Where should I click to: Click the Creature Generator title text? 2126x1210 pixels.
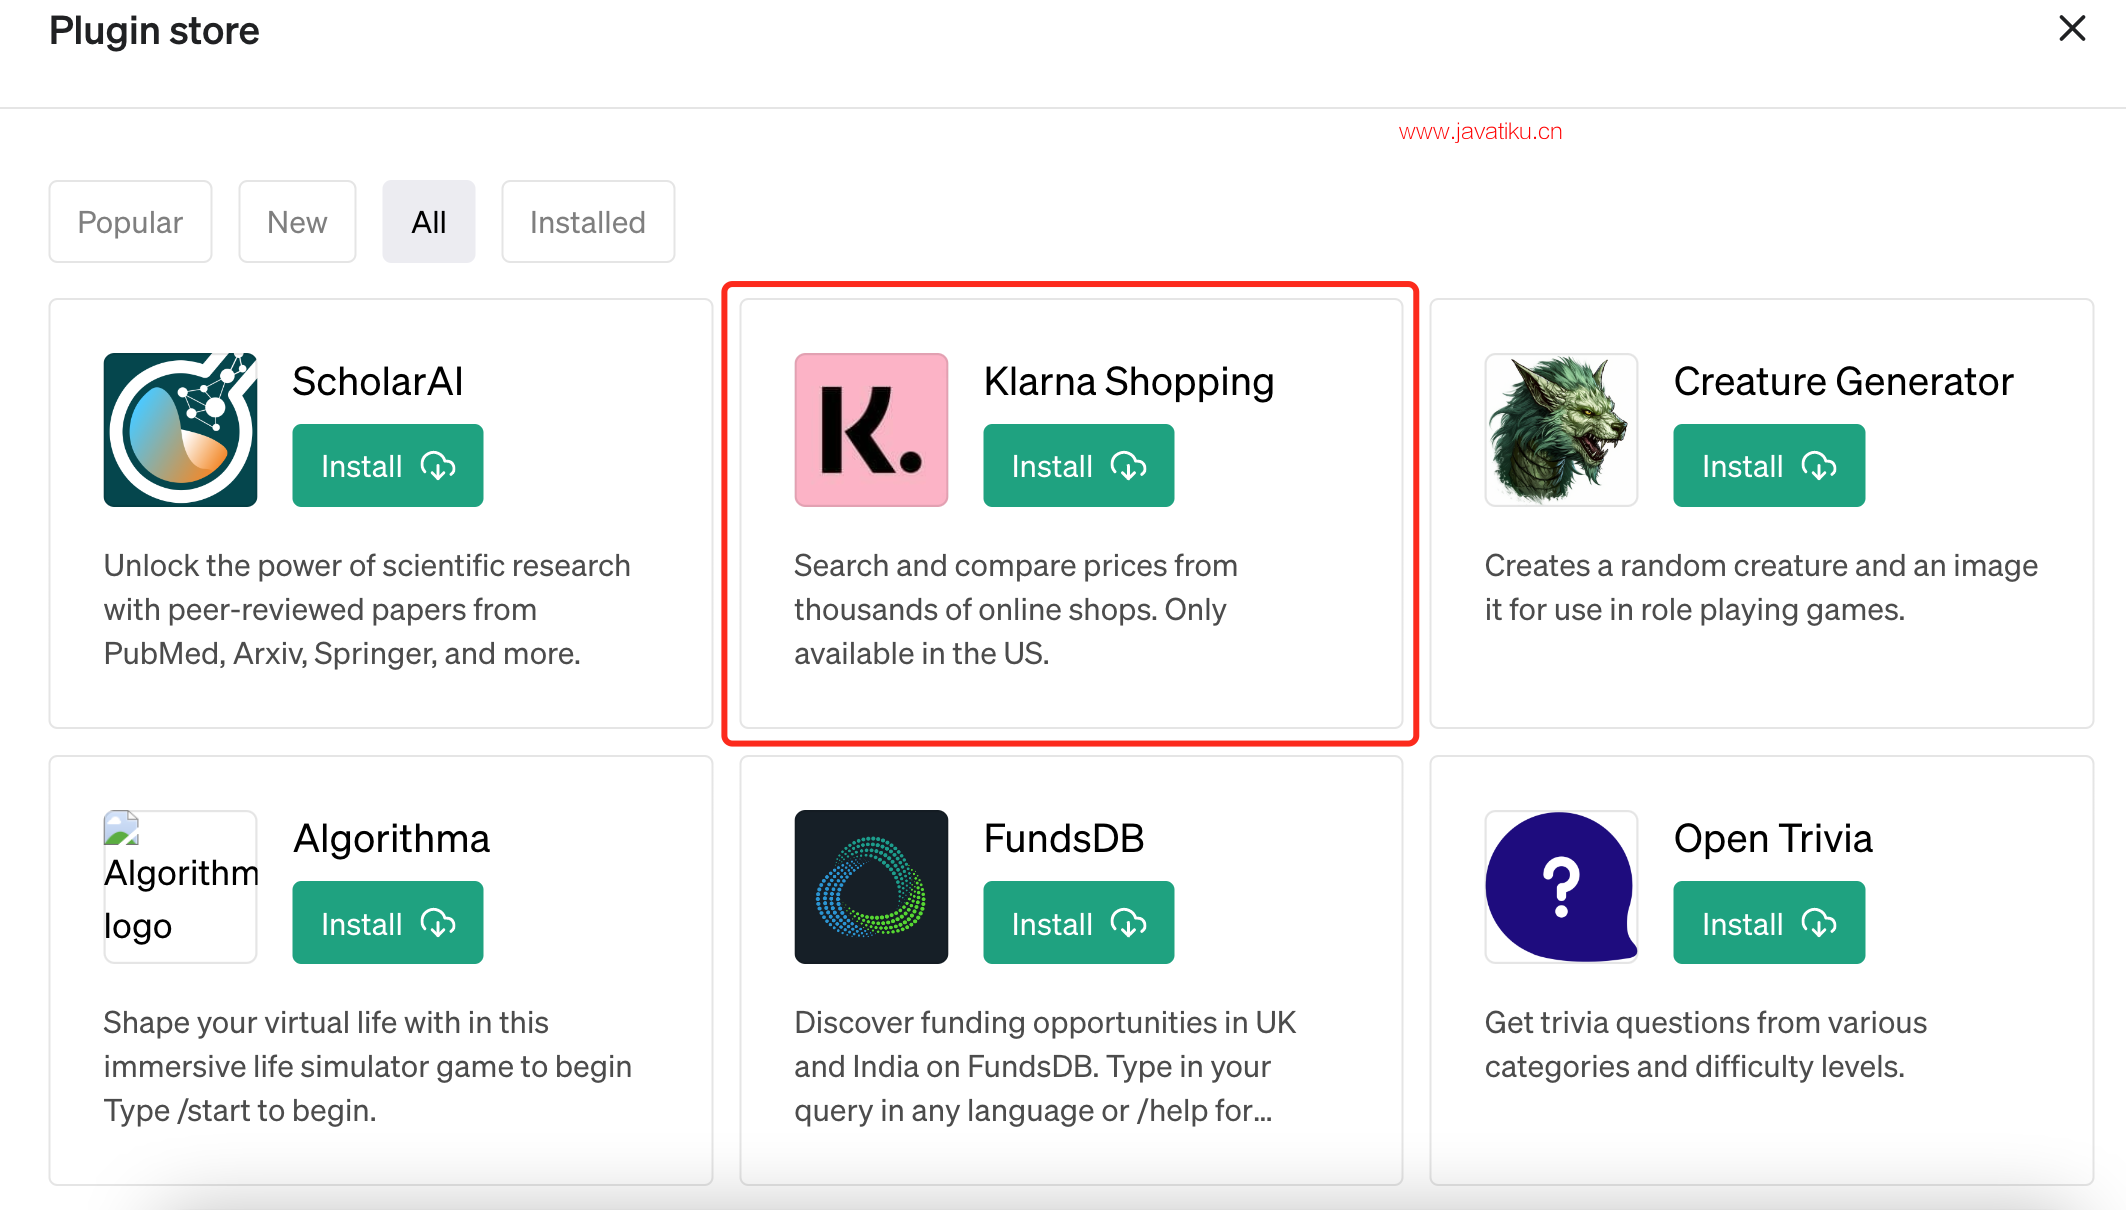coord(1843,382)
